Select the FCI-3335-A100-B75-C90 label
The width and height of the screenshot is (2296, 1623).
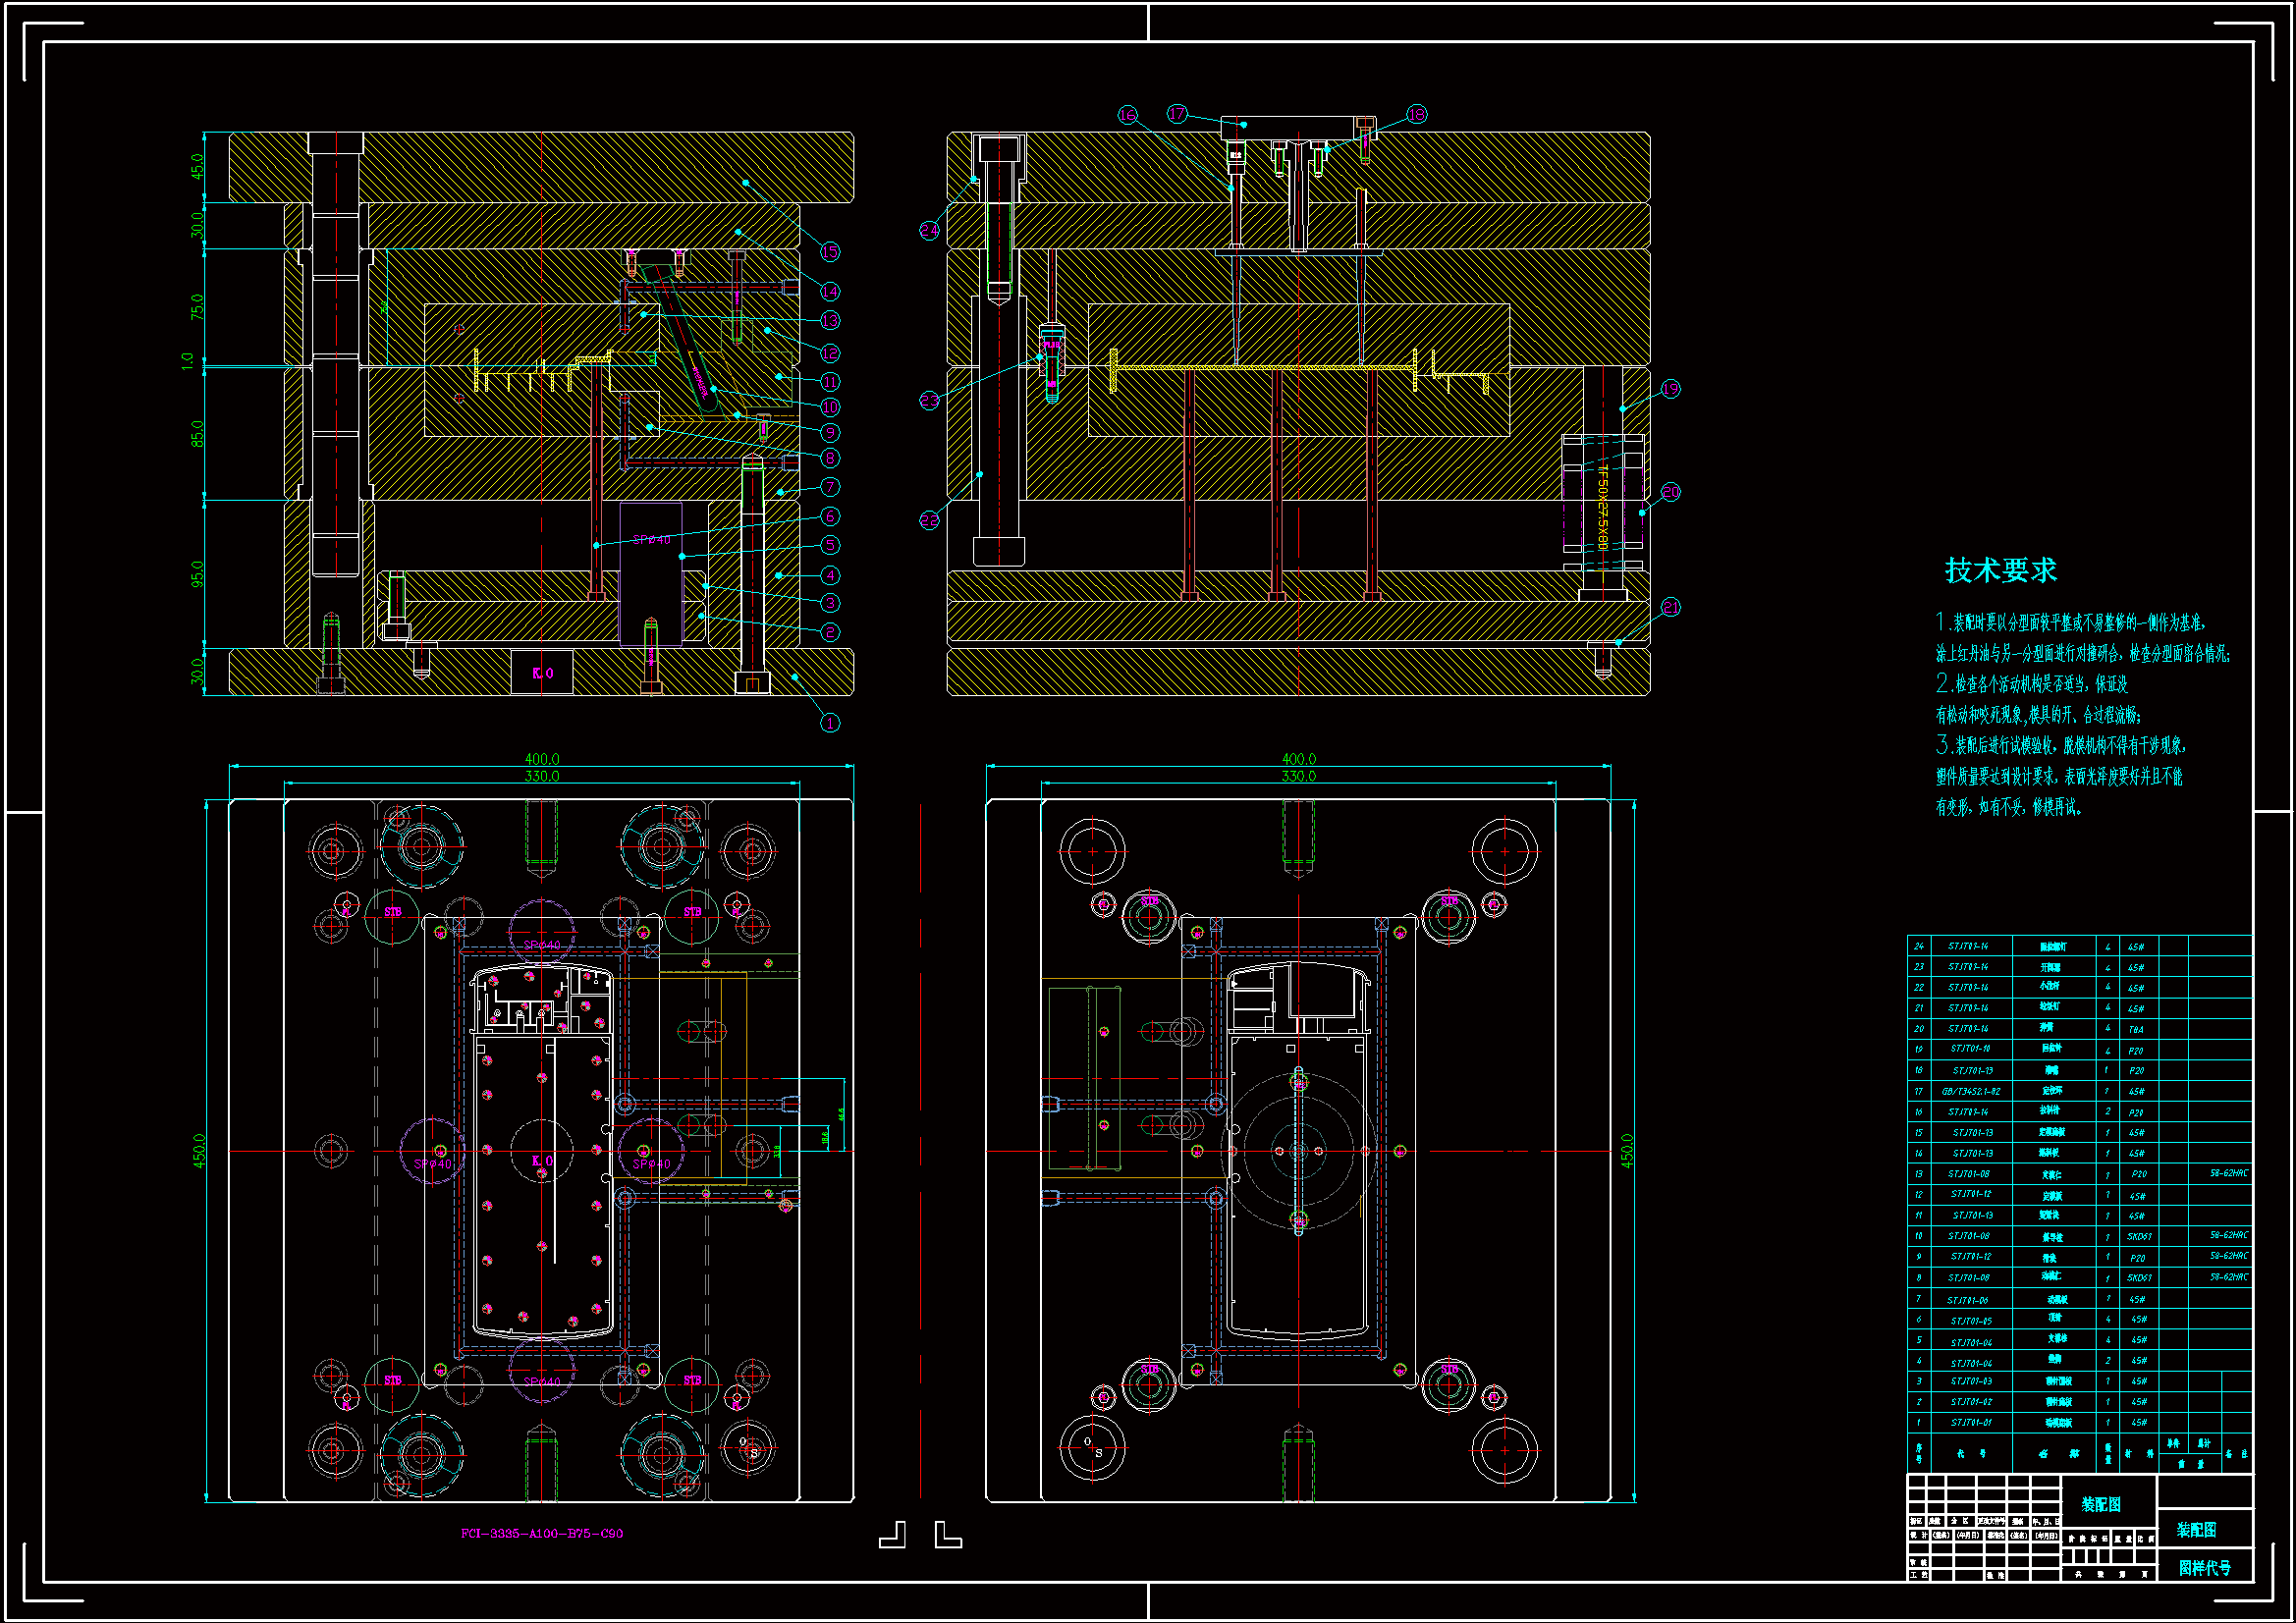click(541, 1533)
